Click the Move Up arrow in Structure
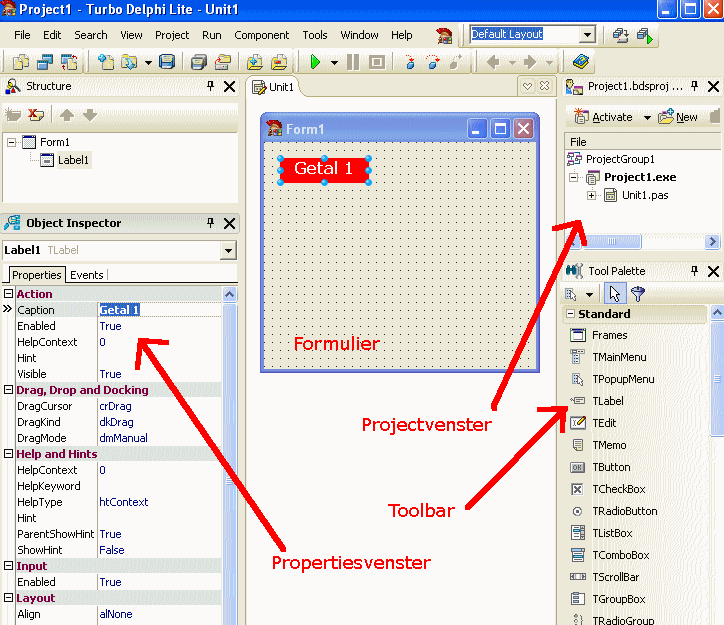The image size is (724, 625). (67, 114)
